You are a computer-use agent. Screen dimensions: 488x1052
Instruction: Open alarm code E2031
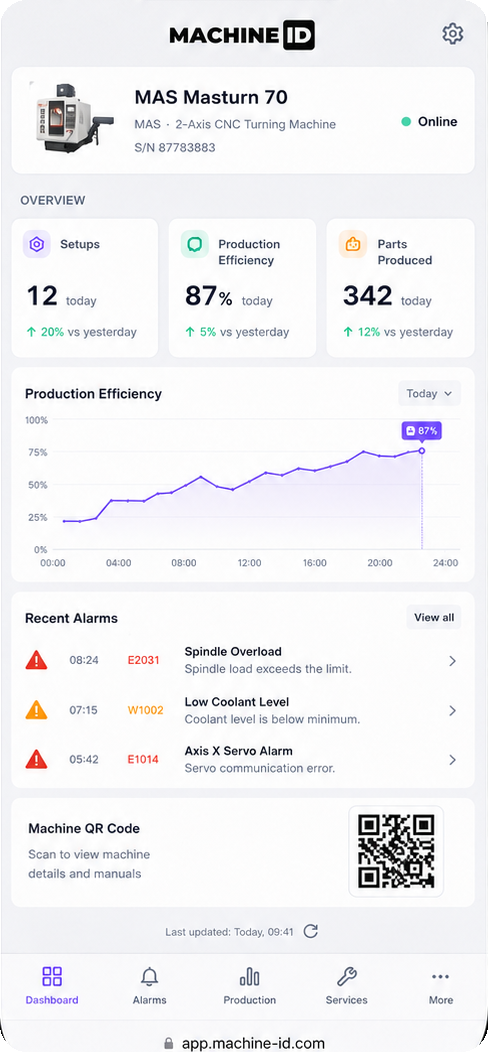[x=144, y=660]
